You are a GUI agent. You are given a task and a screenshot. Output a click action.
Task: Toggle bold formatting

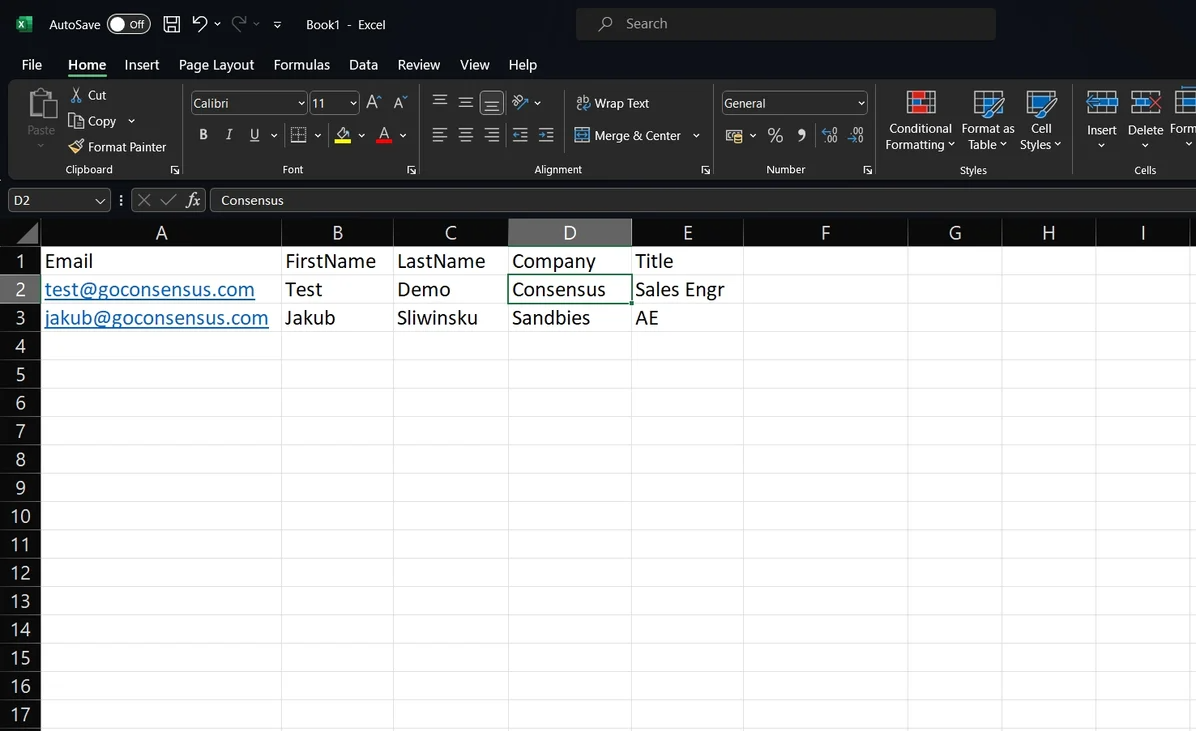(x=203, y=135)
